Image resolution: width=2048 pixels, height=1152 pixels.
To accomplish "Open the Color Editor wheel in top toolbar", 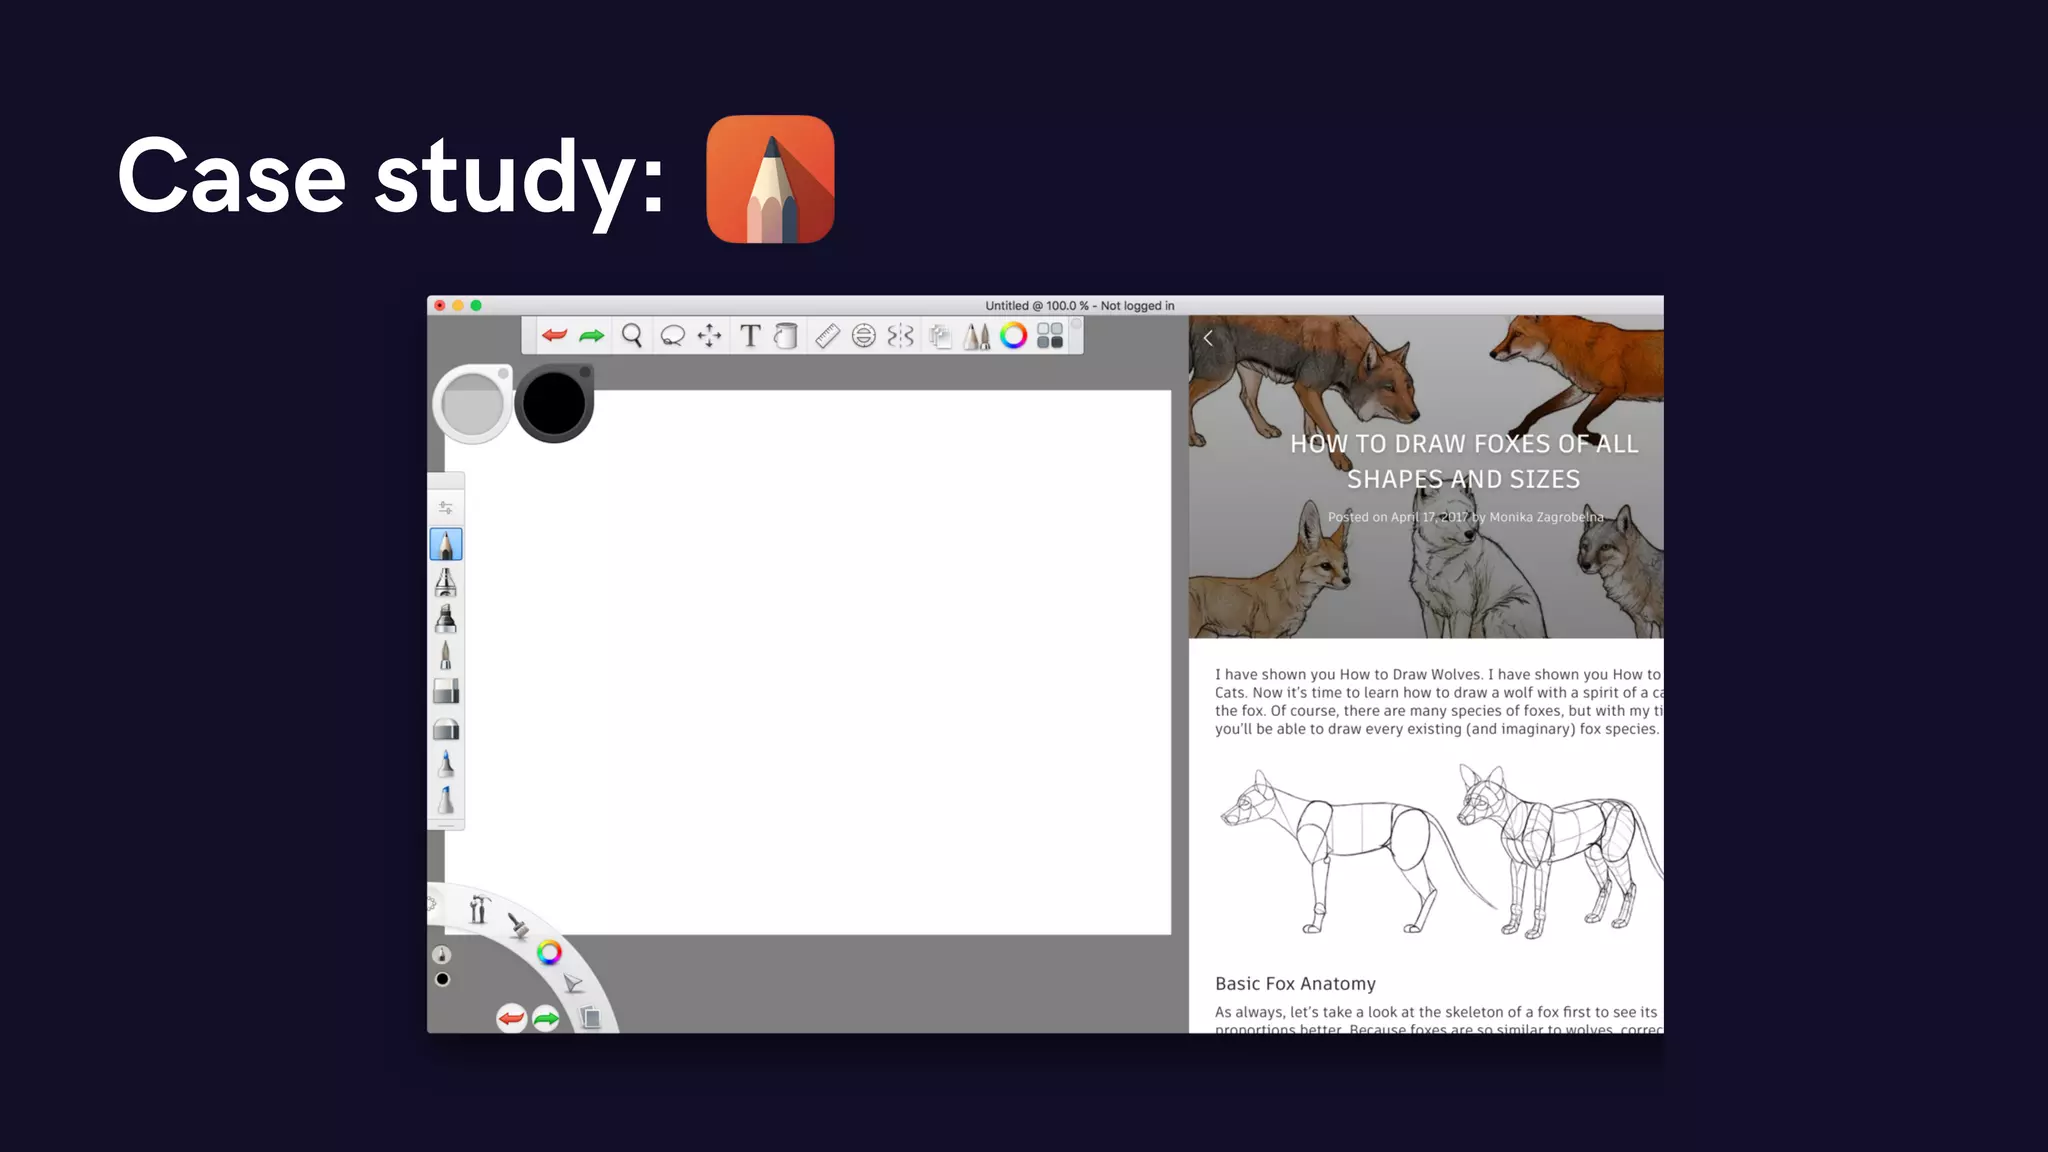I will pyautogui.click(x=1014, y=336).
